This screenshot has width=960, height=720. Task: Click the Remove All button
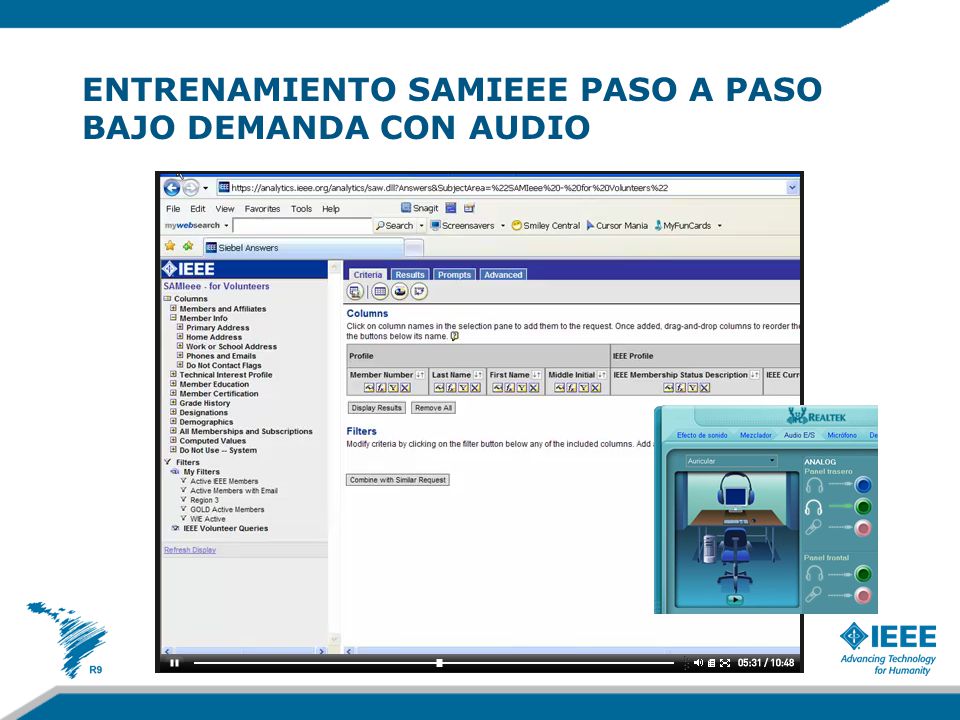tap(433, 408)
